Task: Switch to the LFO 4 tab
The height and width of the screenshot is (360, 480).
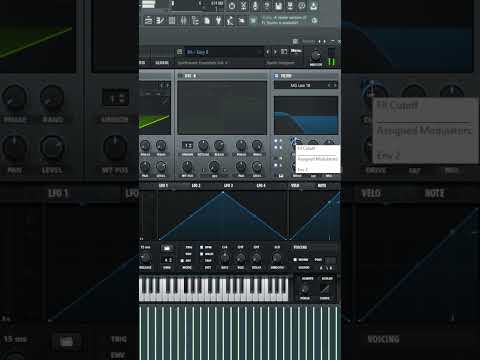Action: click(261, 186)
